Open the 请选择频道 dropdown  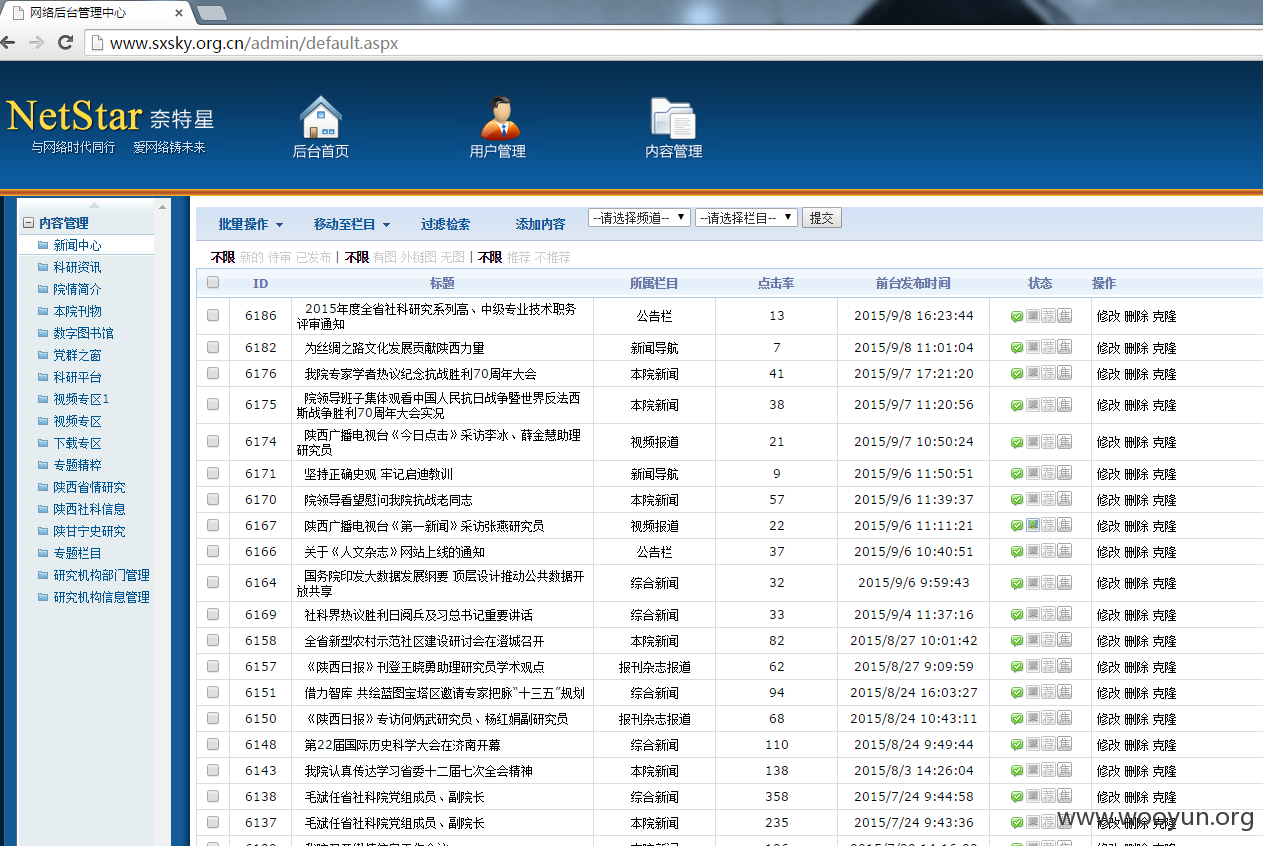639,218
